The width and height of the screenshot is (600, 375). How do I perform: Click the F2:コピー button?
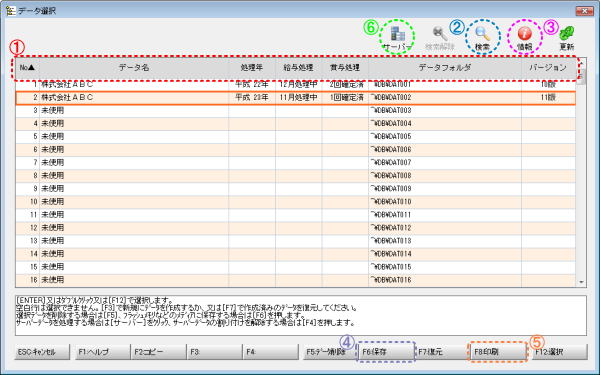coord(158,352)
